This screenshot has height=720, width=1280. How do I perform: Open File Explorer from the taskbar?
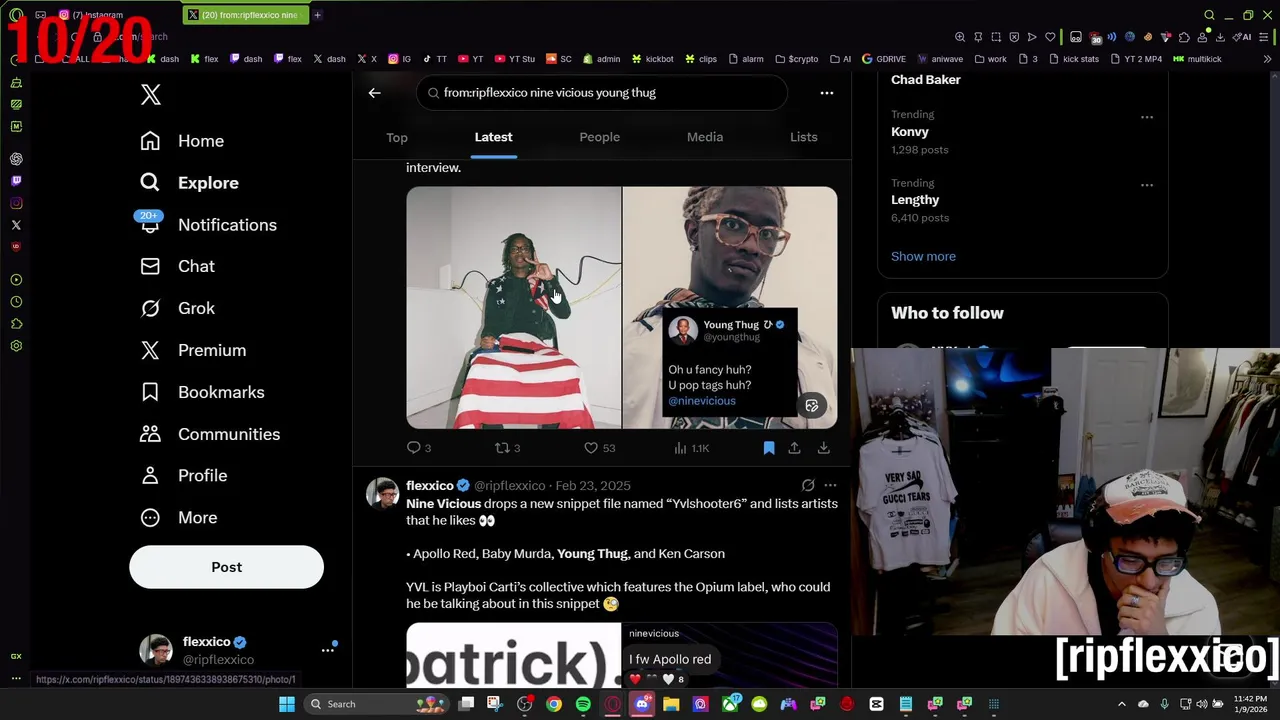point(671,704)
